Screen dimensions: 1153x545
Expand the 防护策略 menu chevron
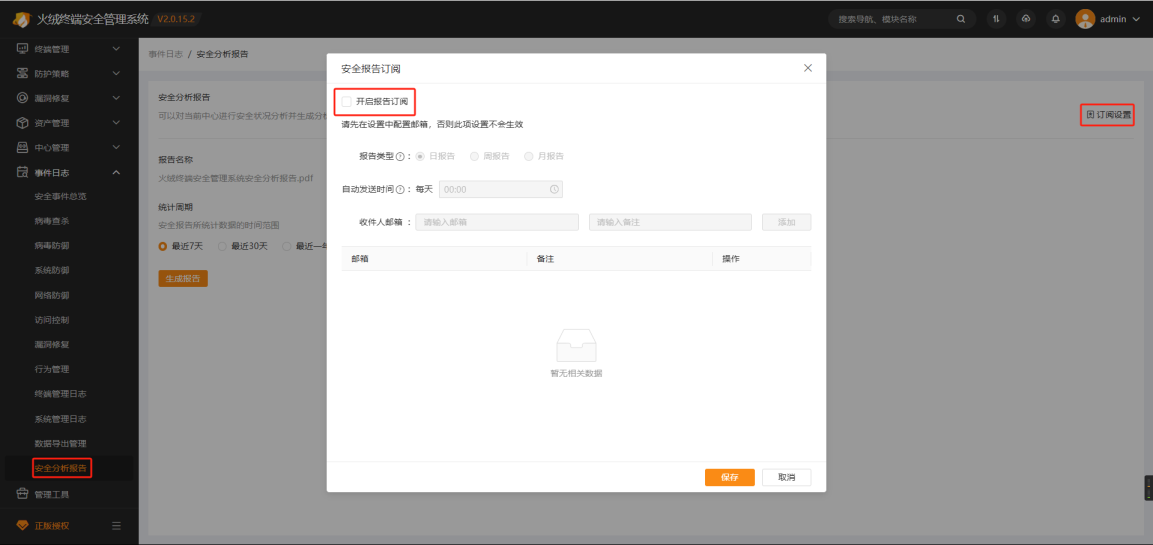pos(116,74)
